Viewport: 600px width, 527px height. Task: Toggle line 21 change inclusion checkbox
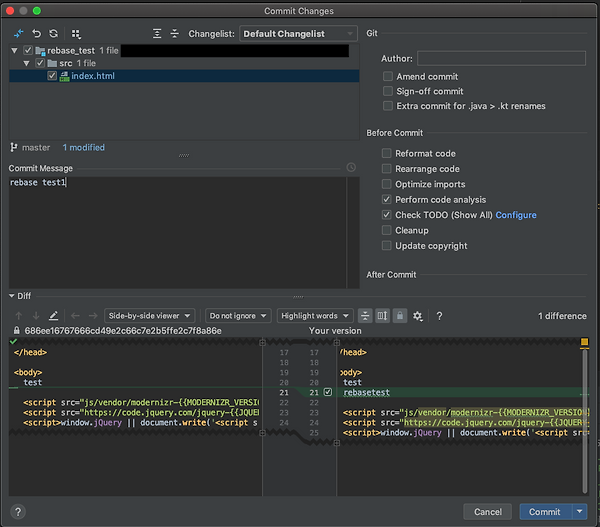click(328, 392)
